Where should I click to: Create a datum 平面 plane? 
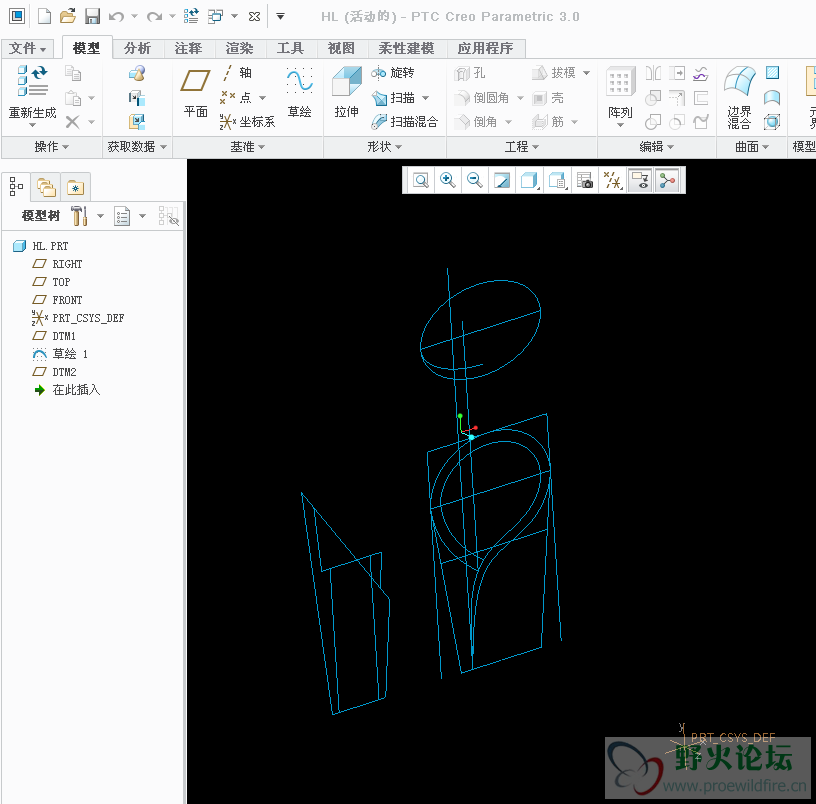196,93
